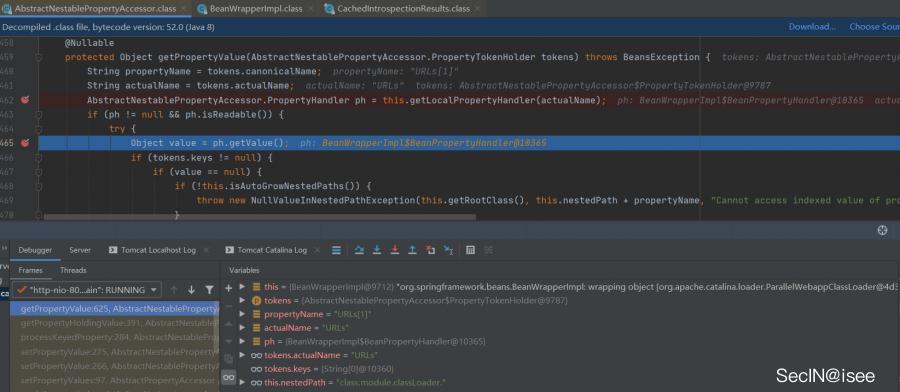Click the Trace Current Stream Chain icon
Image resolution: width=900 pixels, height=392 pixels.
pos(488,250)
